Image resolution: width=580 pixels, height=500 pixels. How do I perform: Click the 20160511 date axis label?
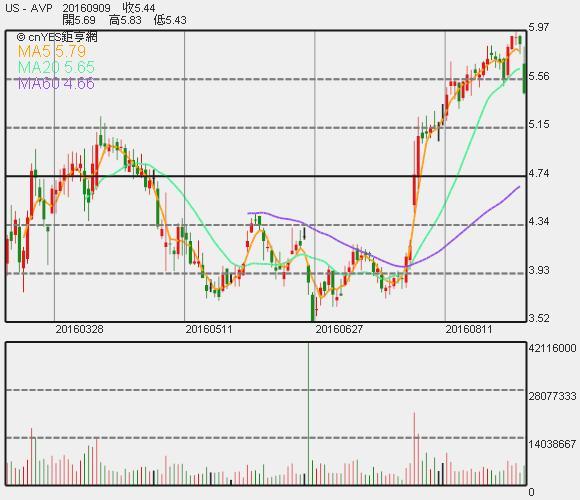(x=209, y=329)
